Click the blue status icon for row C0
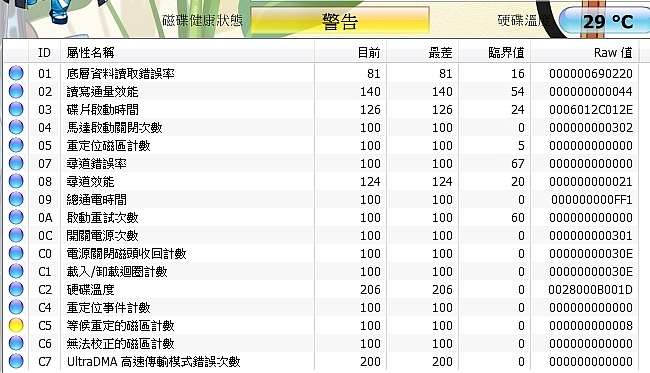 (x=16, y=254)
